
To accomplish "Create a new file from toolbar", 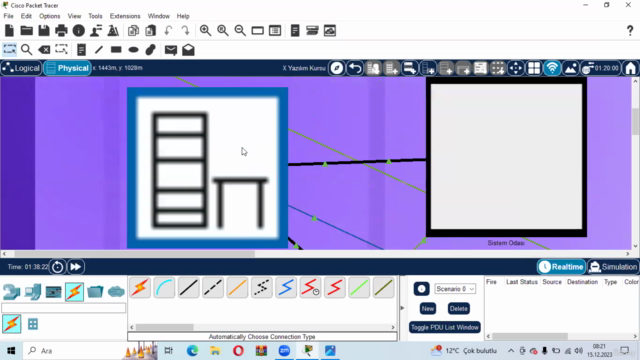I will pyautogui.click(x=9, y=31).
